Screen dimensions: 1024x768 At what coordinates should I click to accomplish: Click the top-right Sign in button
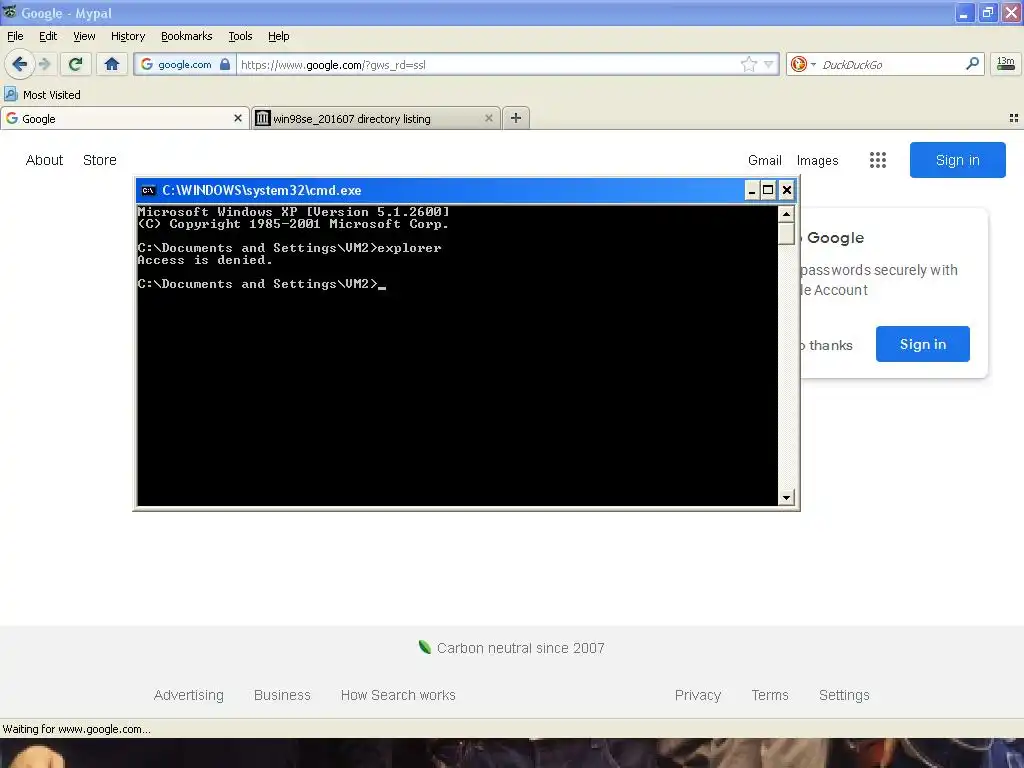(x=957, y=160)
